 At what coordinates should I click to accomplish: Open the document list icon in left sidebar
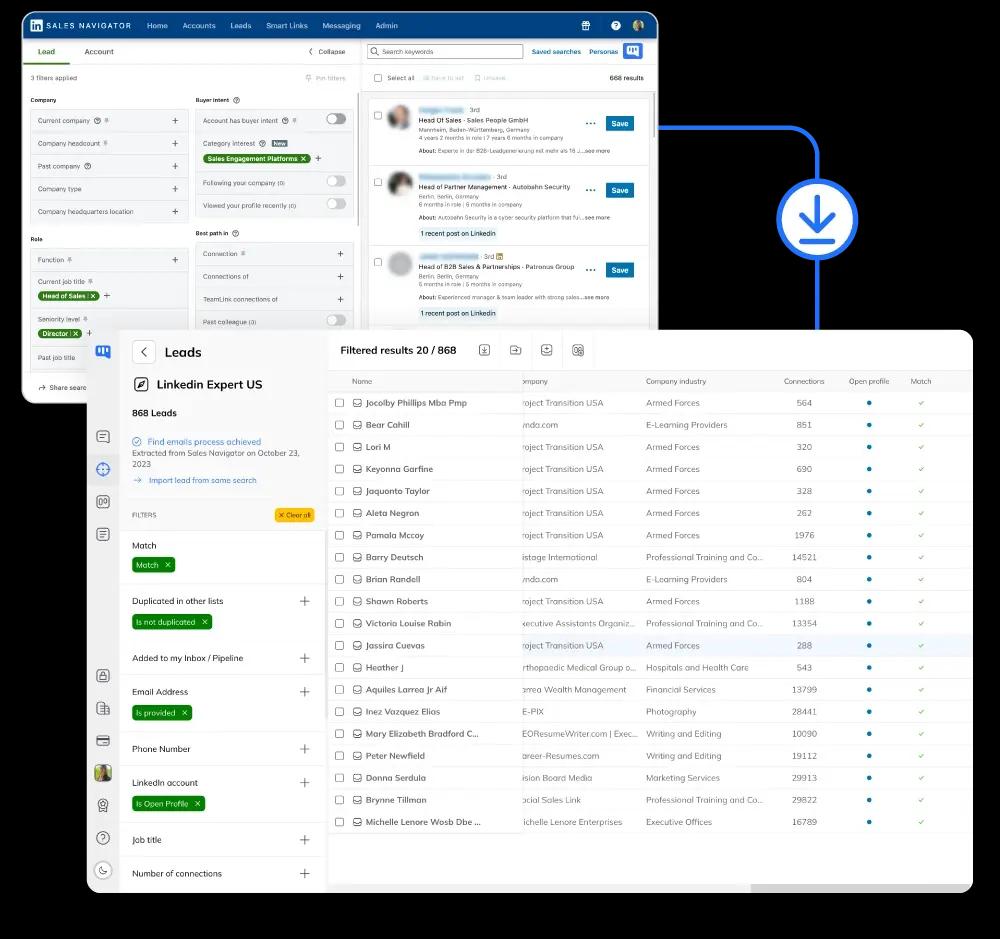pyautogui.click(x=103, y=535)
